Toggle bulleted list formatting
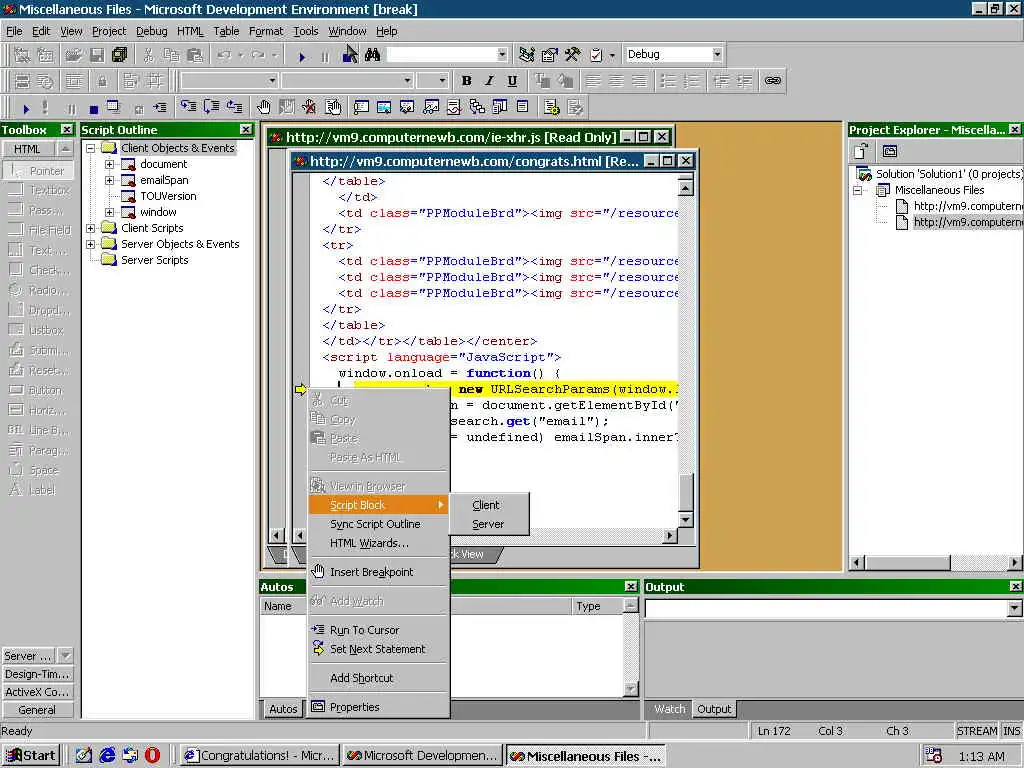The height and width of the screenshot is (768, 1024). 668,80
